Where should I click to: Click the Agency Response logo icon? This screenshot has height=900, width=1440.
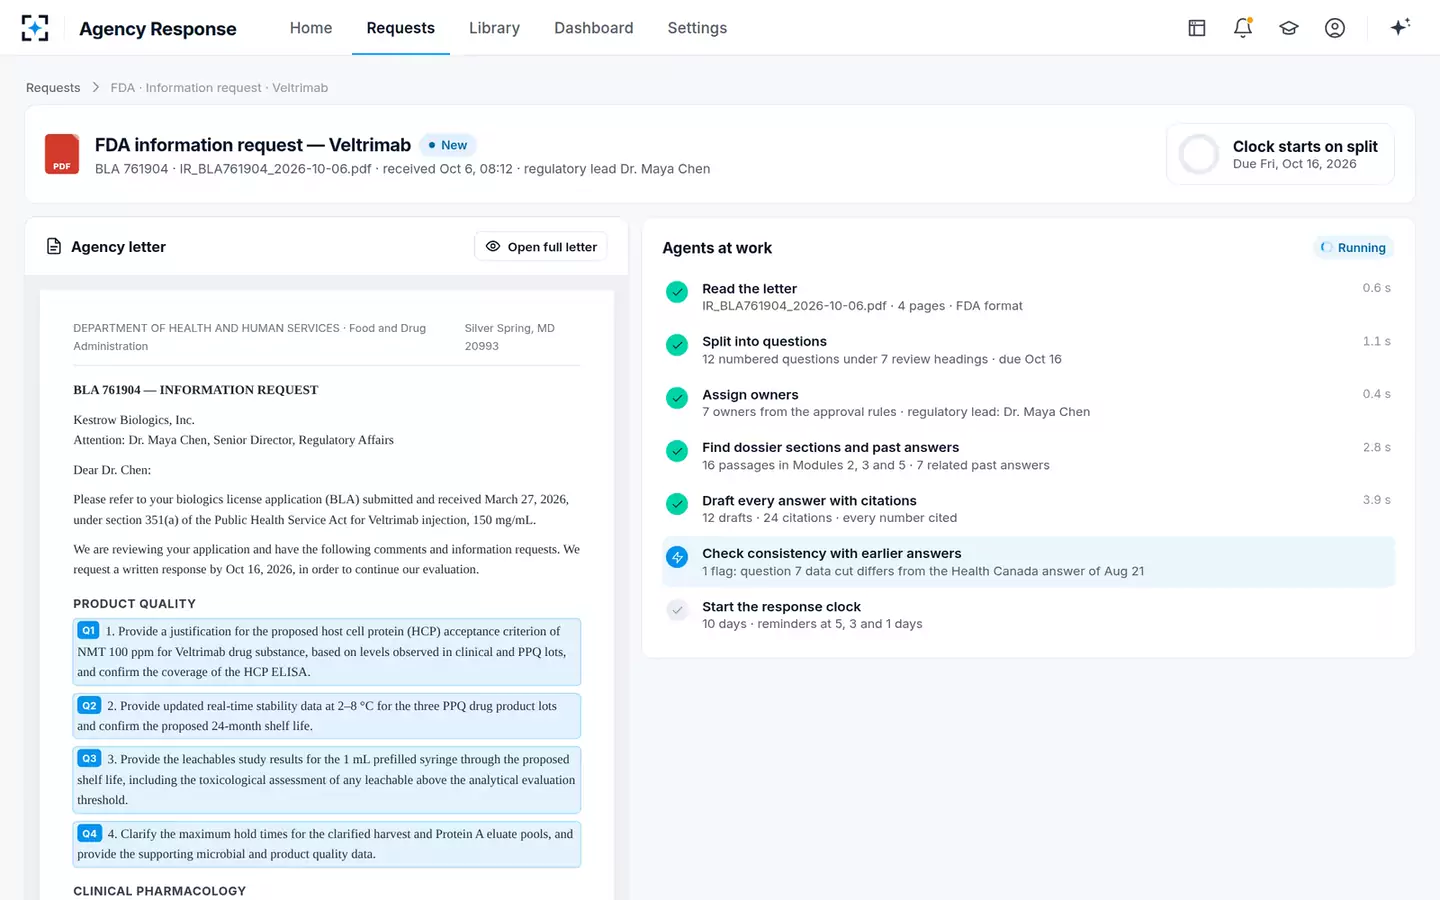coord(35,28)
